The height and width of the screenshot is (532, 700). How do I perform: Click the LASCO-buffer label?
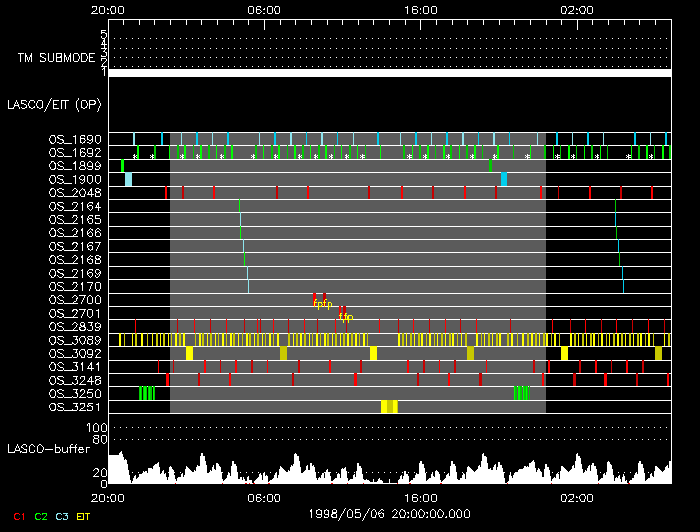click(49, 449)
